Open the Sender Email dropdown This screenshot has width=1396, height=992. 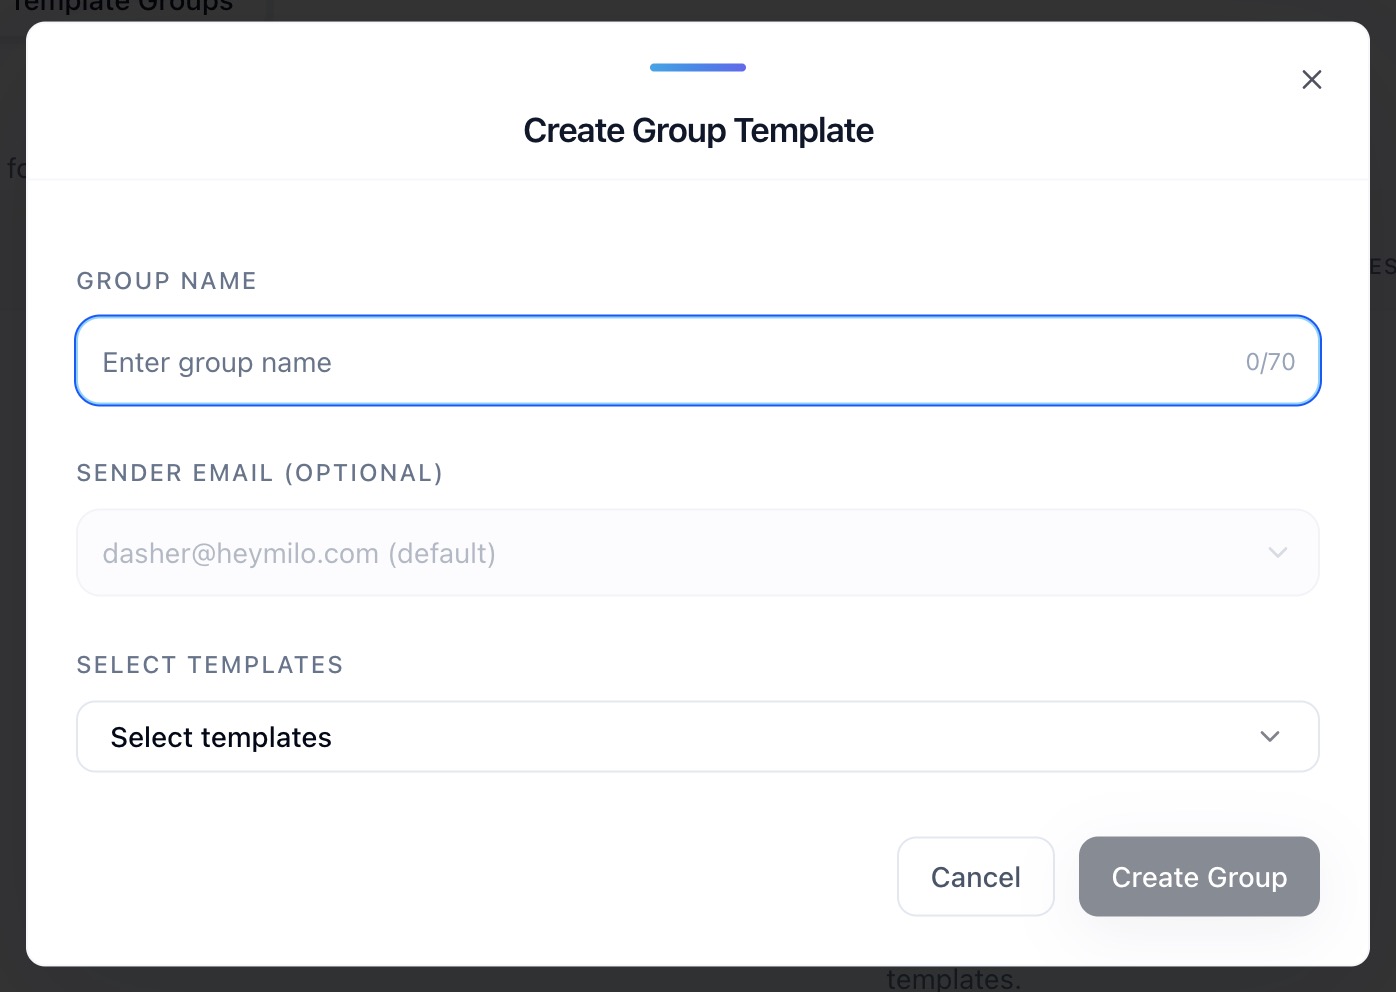[x=697, y=553]
